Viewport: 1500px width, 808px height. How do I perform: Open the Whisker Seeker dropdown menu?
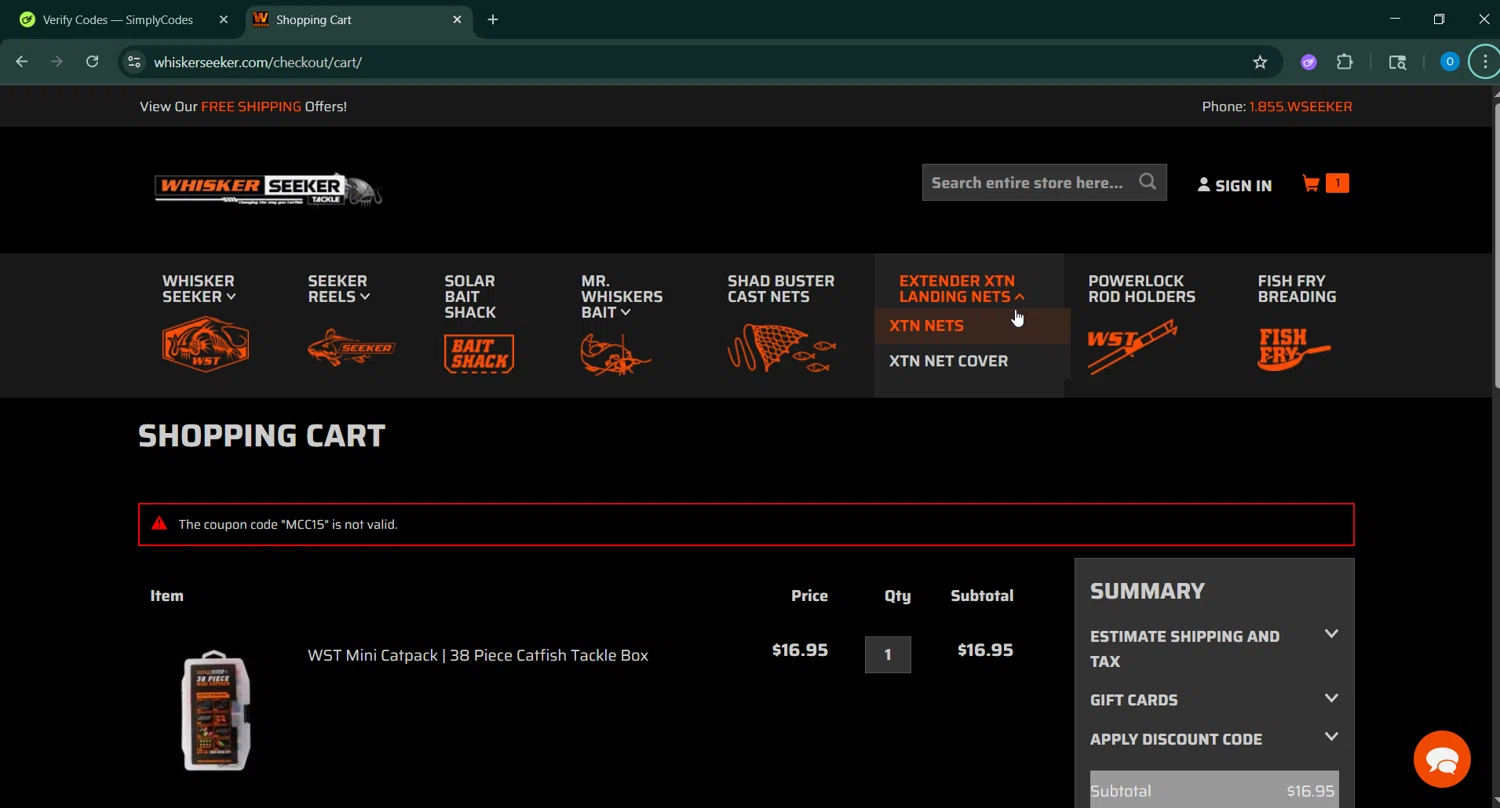[x=199, y=288]
